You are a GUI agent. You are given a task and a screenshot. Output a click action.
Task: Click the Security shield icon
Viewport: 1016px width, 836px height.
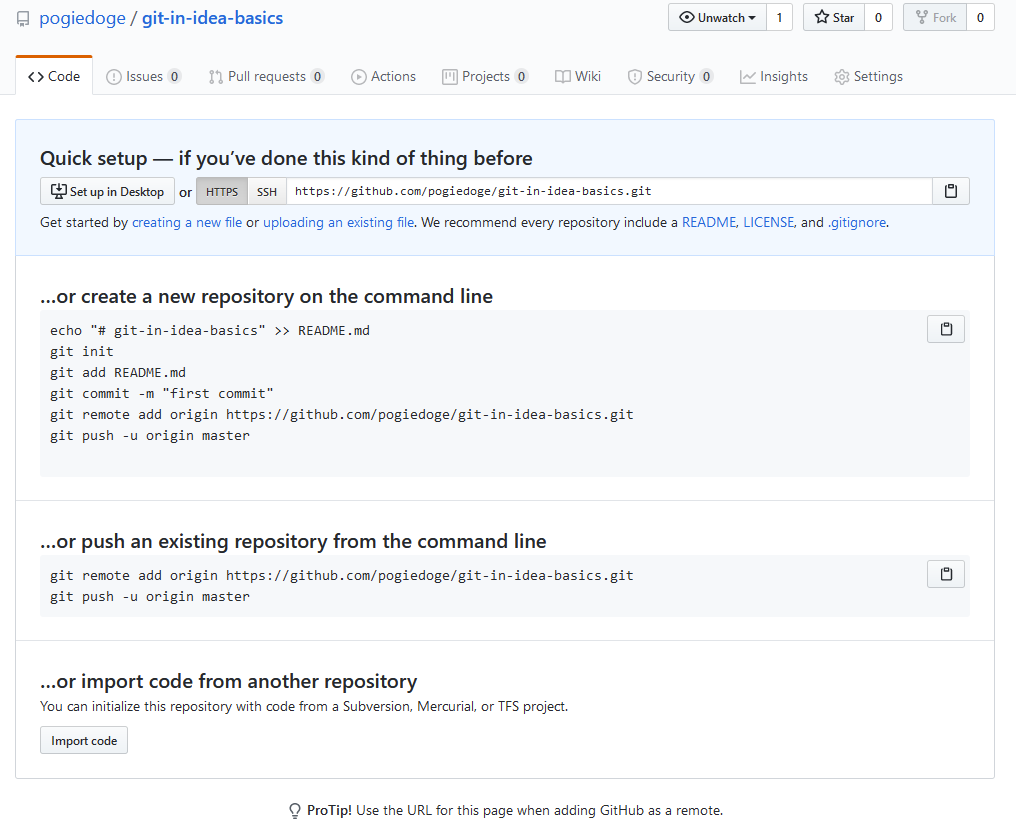pyautogui.click(x=634, y=77)
